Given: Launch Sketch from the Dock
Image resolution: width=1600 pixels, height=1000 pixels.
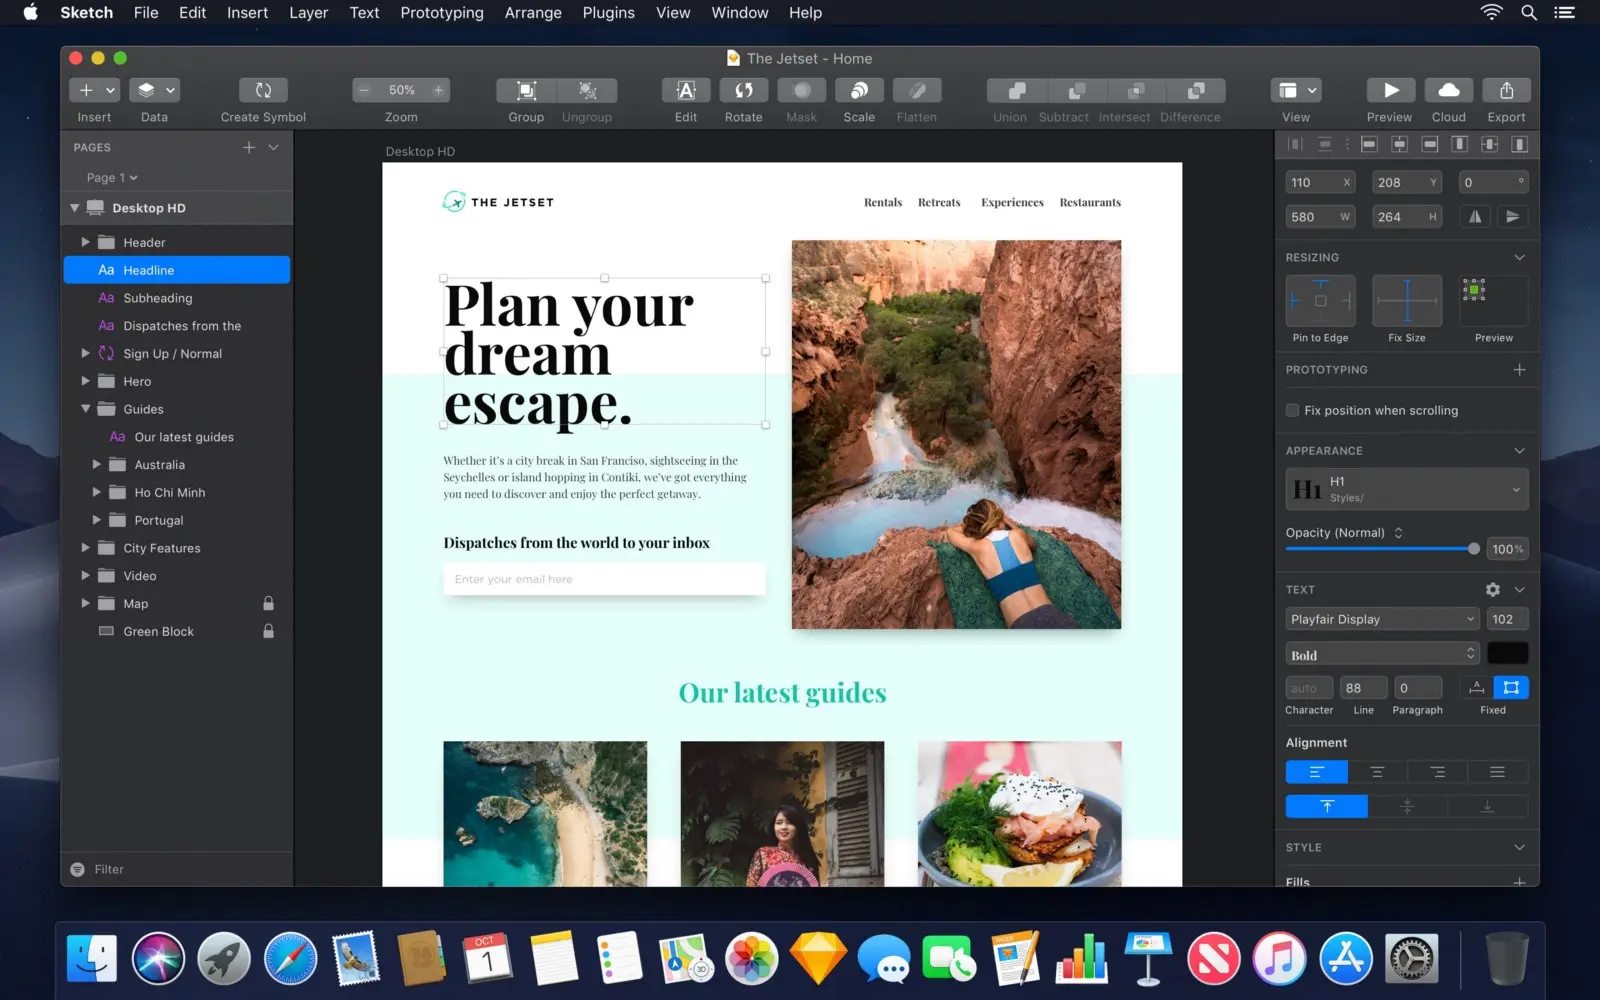Looking at the screenshot, I should click(x=817, y=958).
